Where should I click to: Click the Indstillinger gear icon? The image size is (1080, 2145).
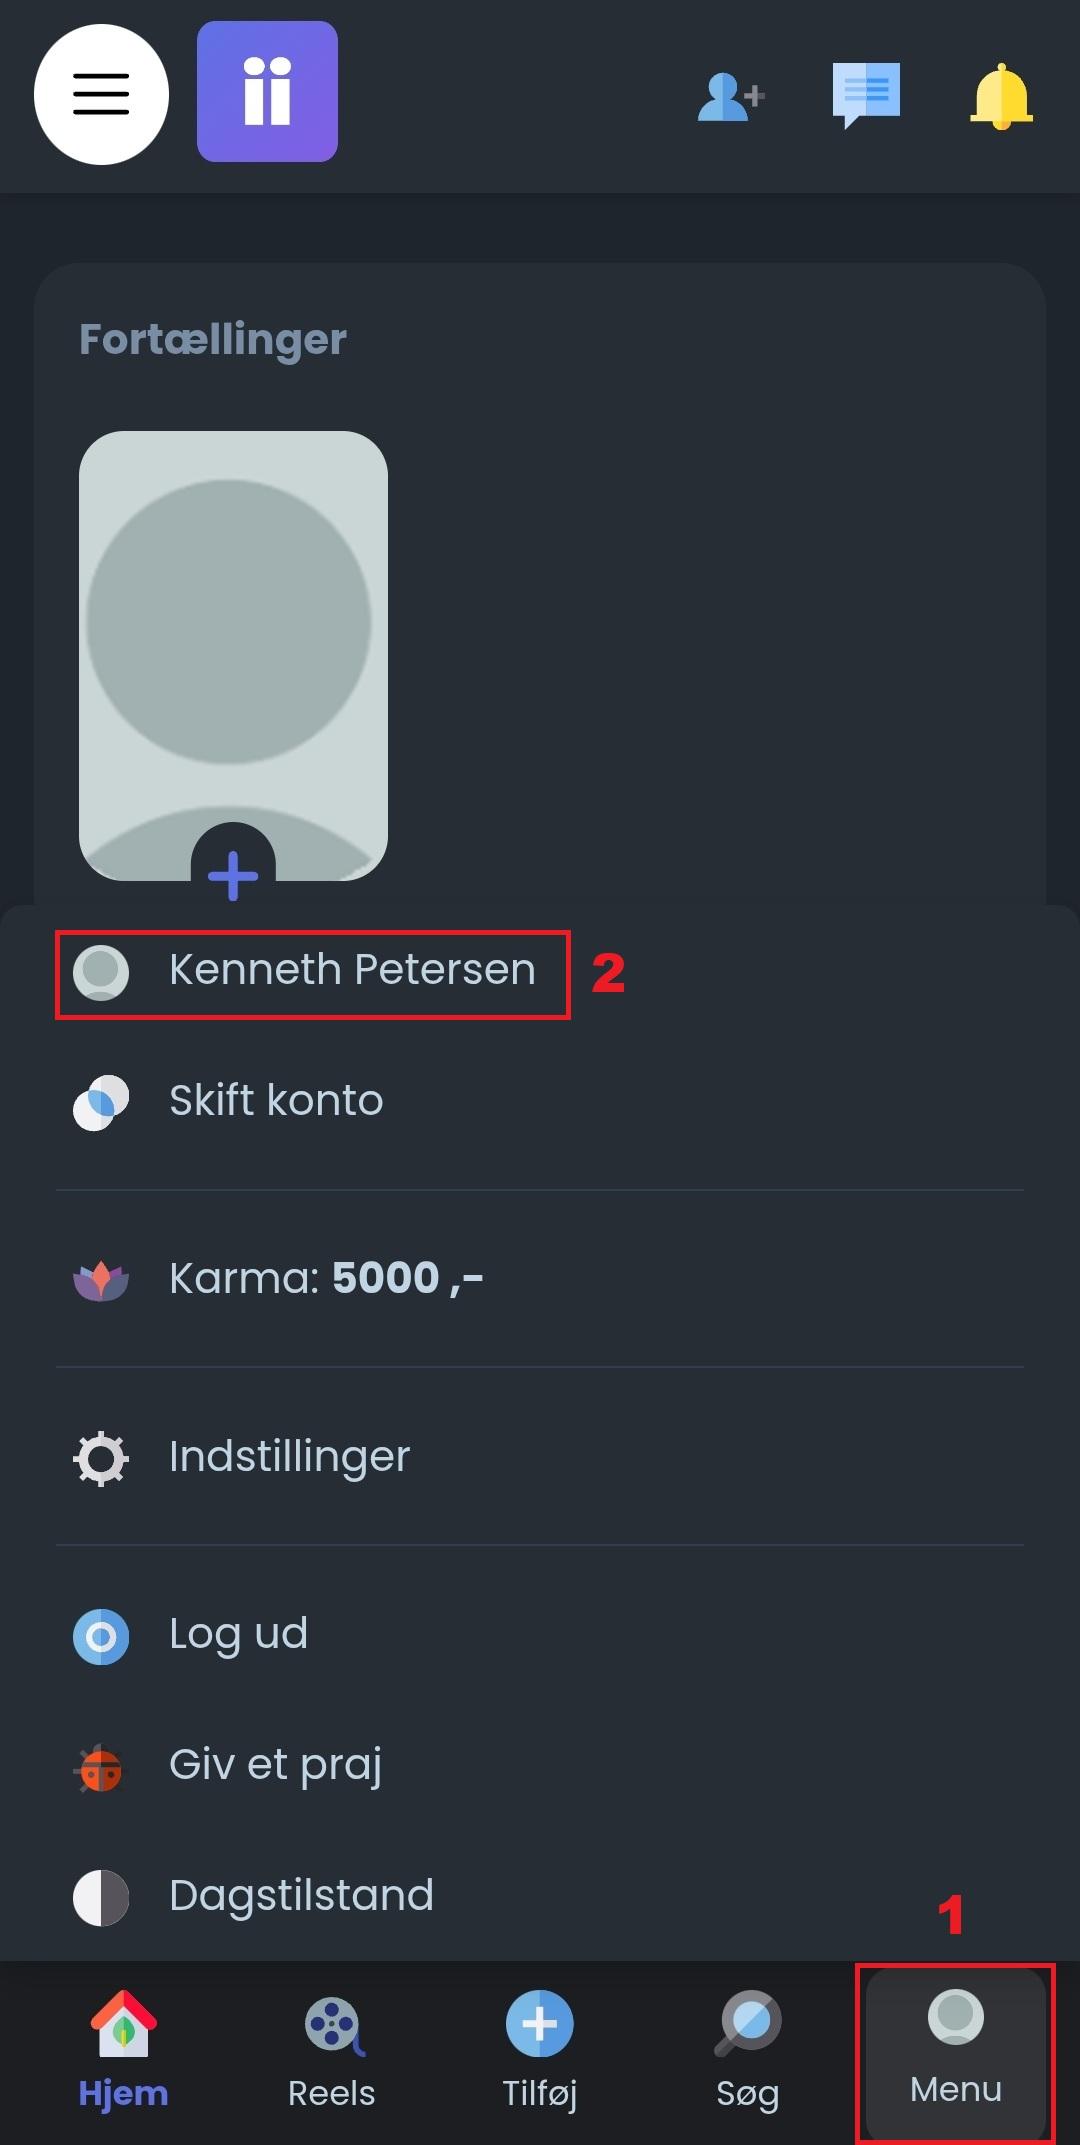(101, 1458)
